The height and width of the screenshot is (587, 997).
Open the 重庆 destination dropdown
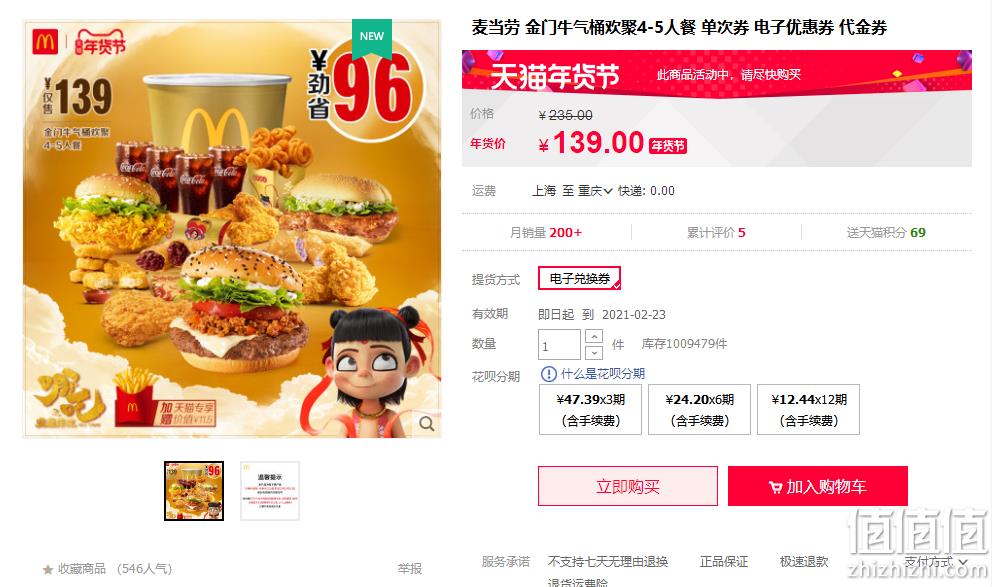[595, 191]
